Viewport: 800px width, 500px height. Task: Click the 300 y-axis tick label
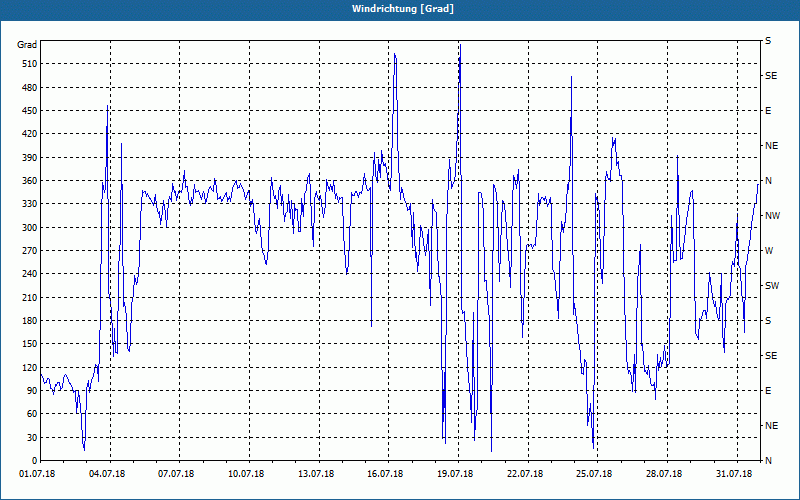click(x=30, y=227)
